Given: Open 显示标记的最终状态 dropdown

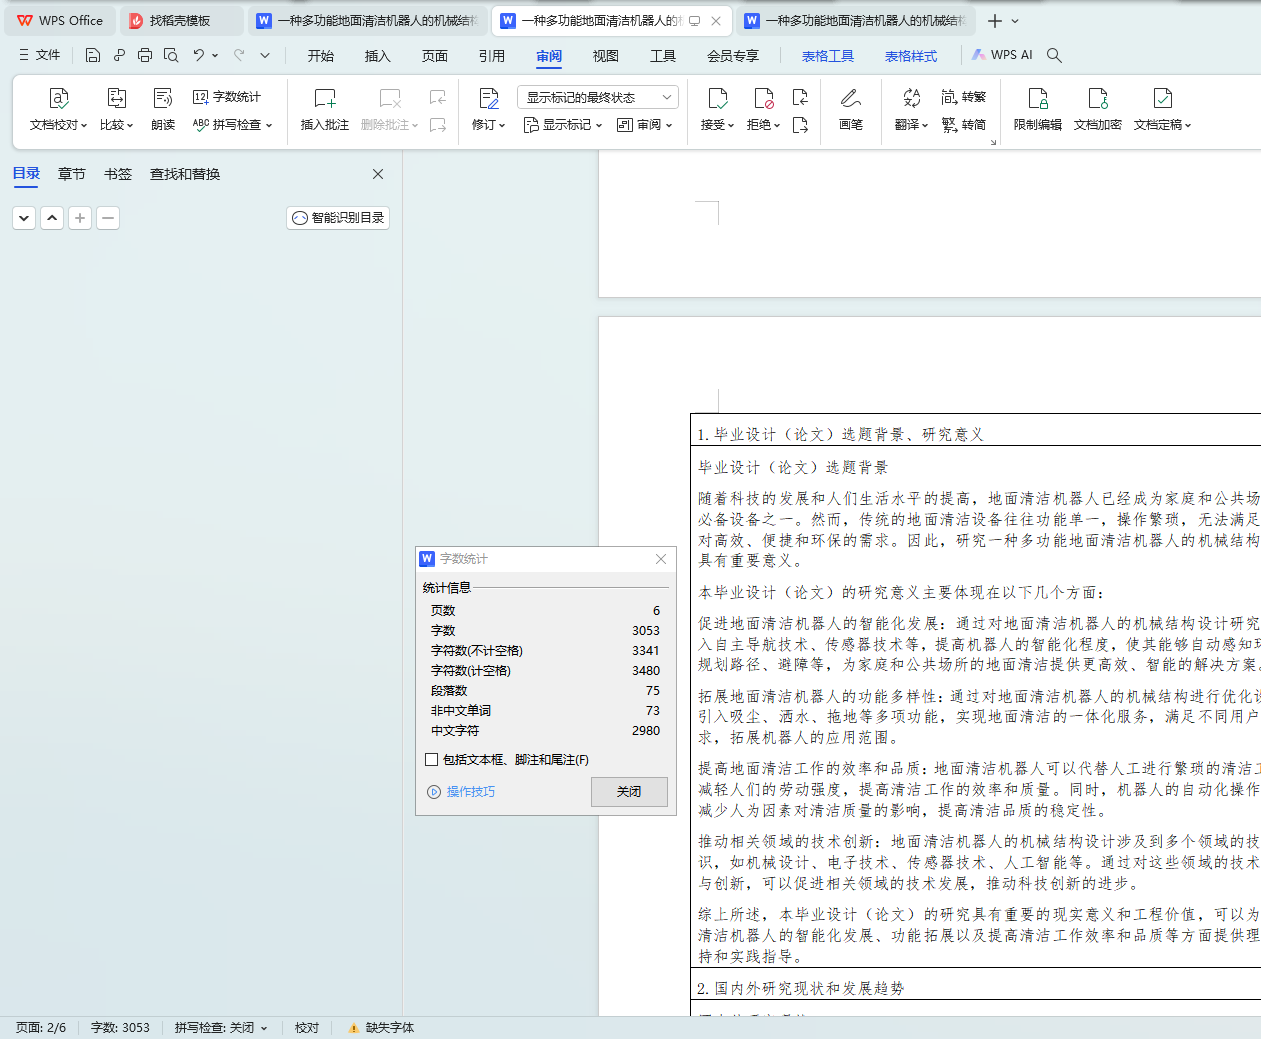Looking at the screenshot, I should 598,97.
